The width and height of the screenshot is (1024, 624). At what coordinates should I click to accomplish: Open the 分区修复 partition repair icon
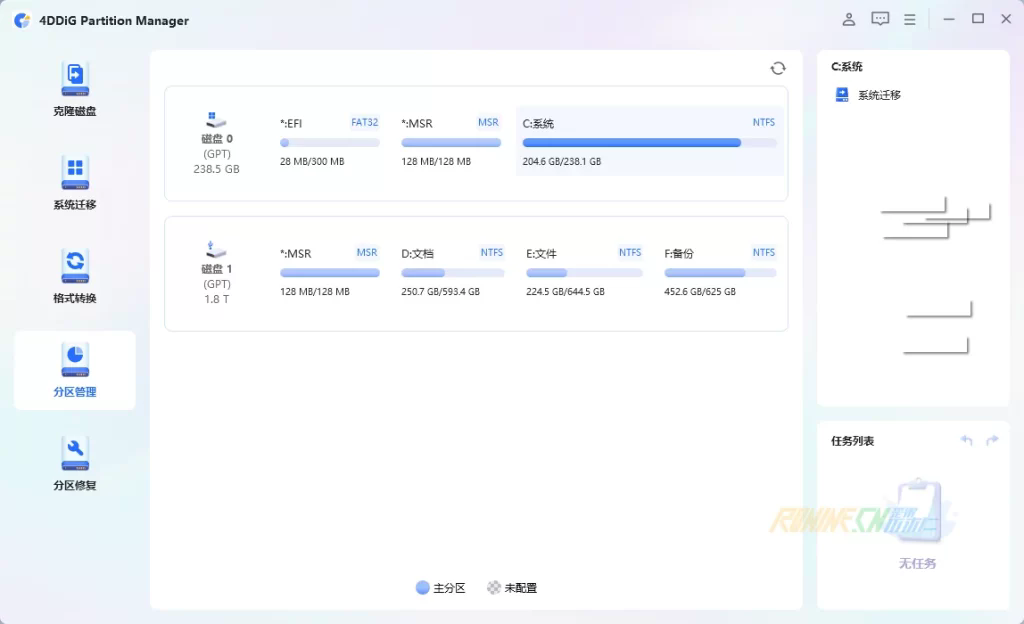[x=75, y=453]
